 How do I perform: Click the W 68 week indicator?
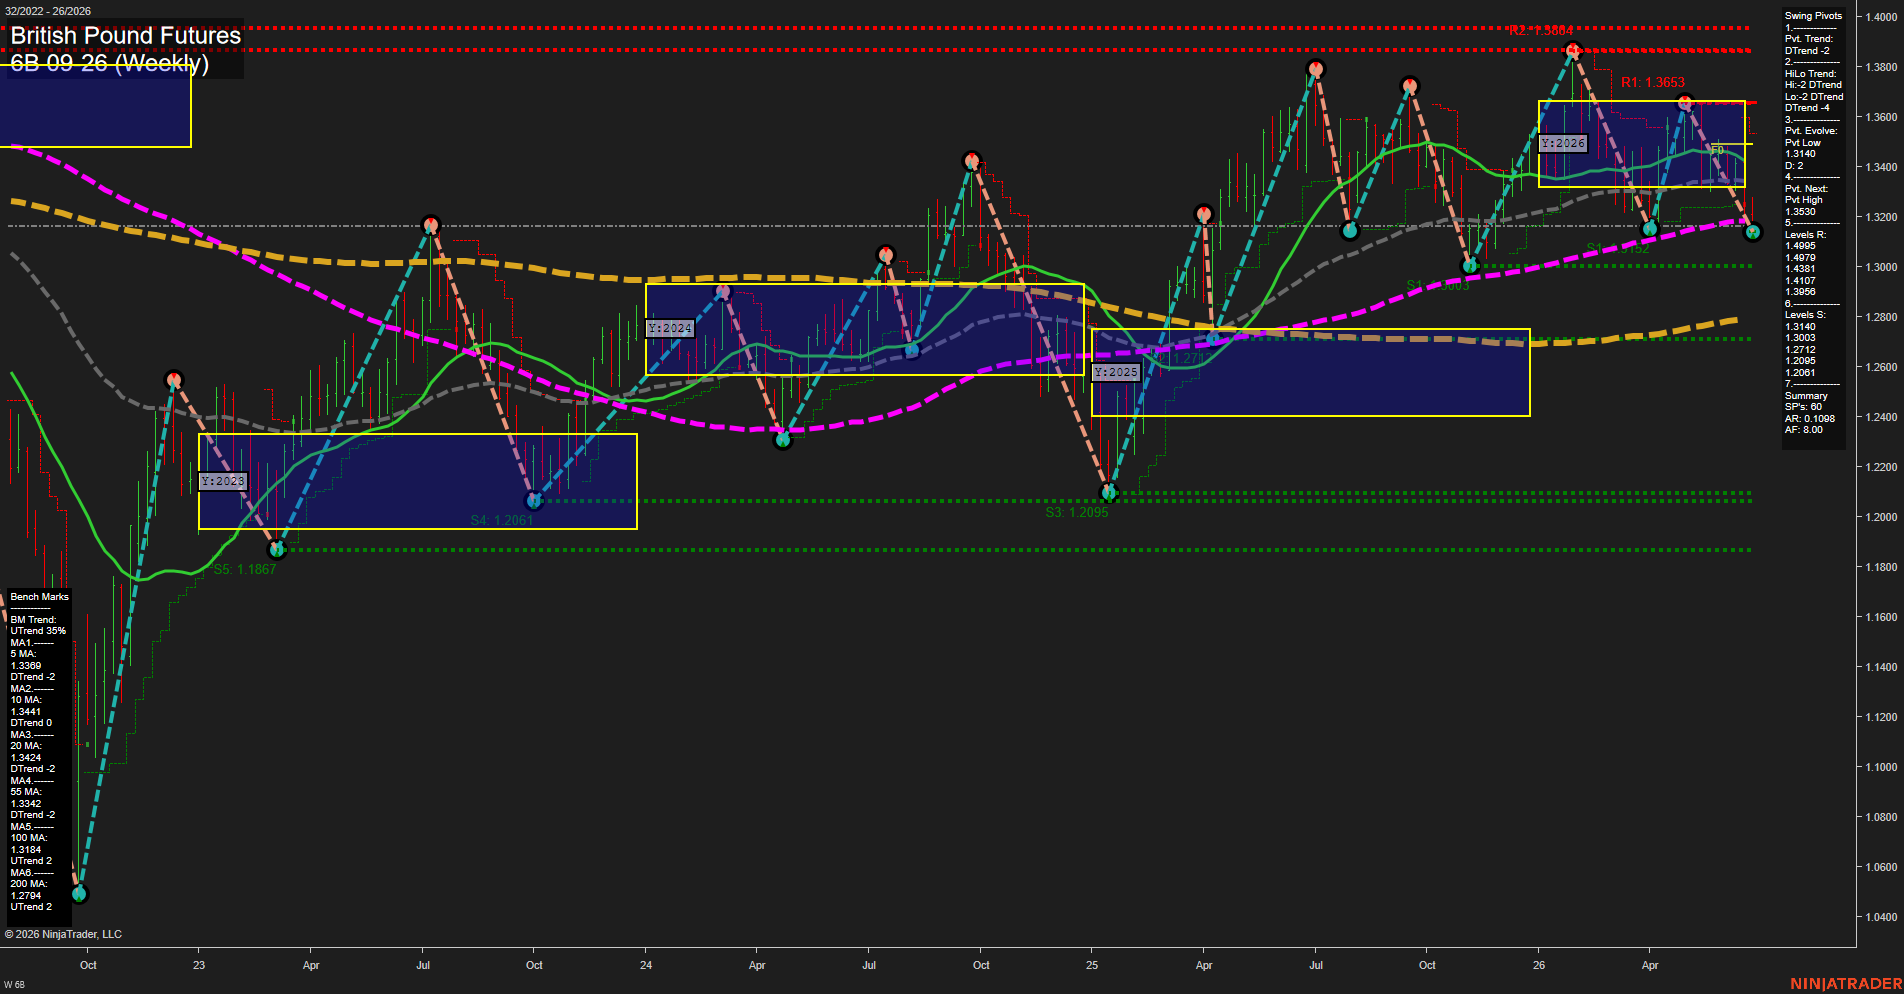(x=14, y=985)
